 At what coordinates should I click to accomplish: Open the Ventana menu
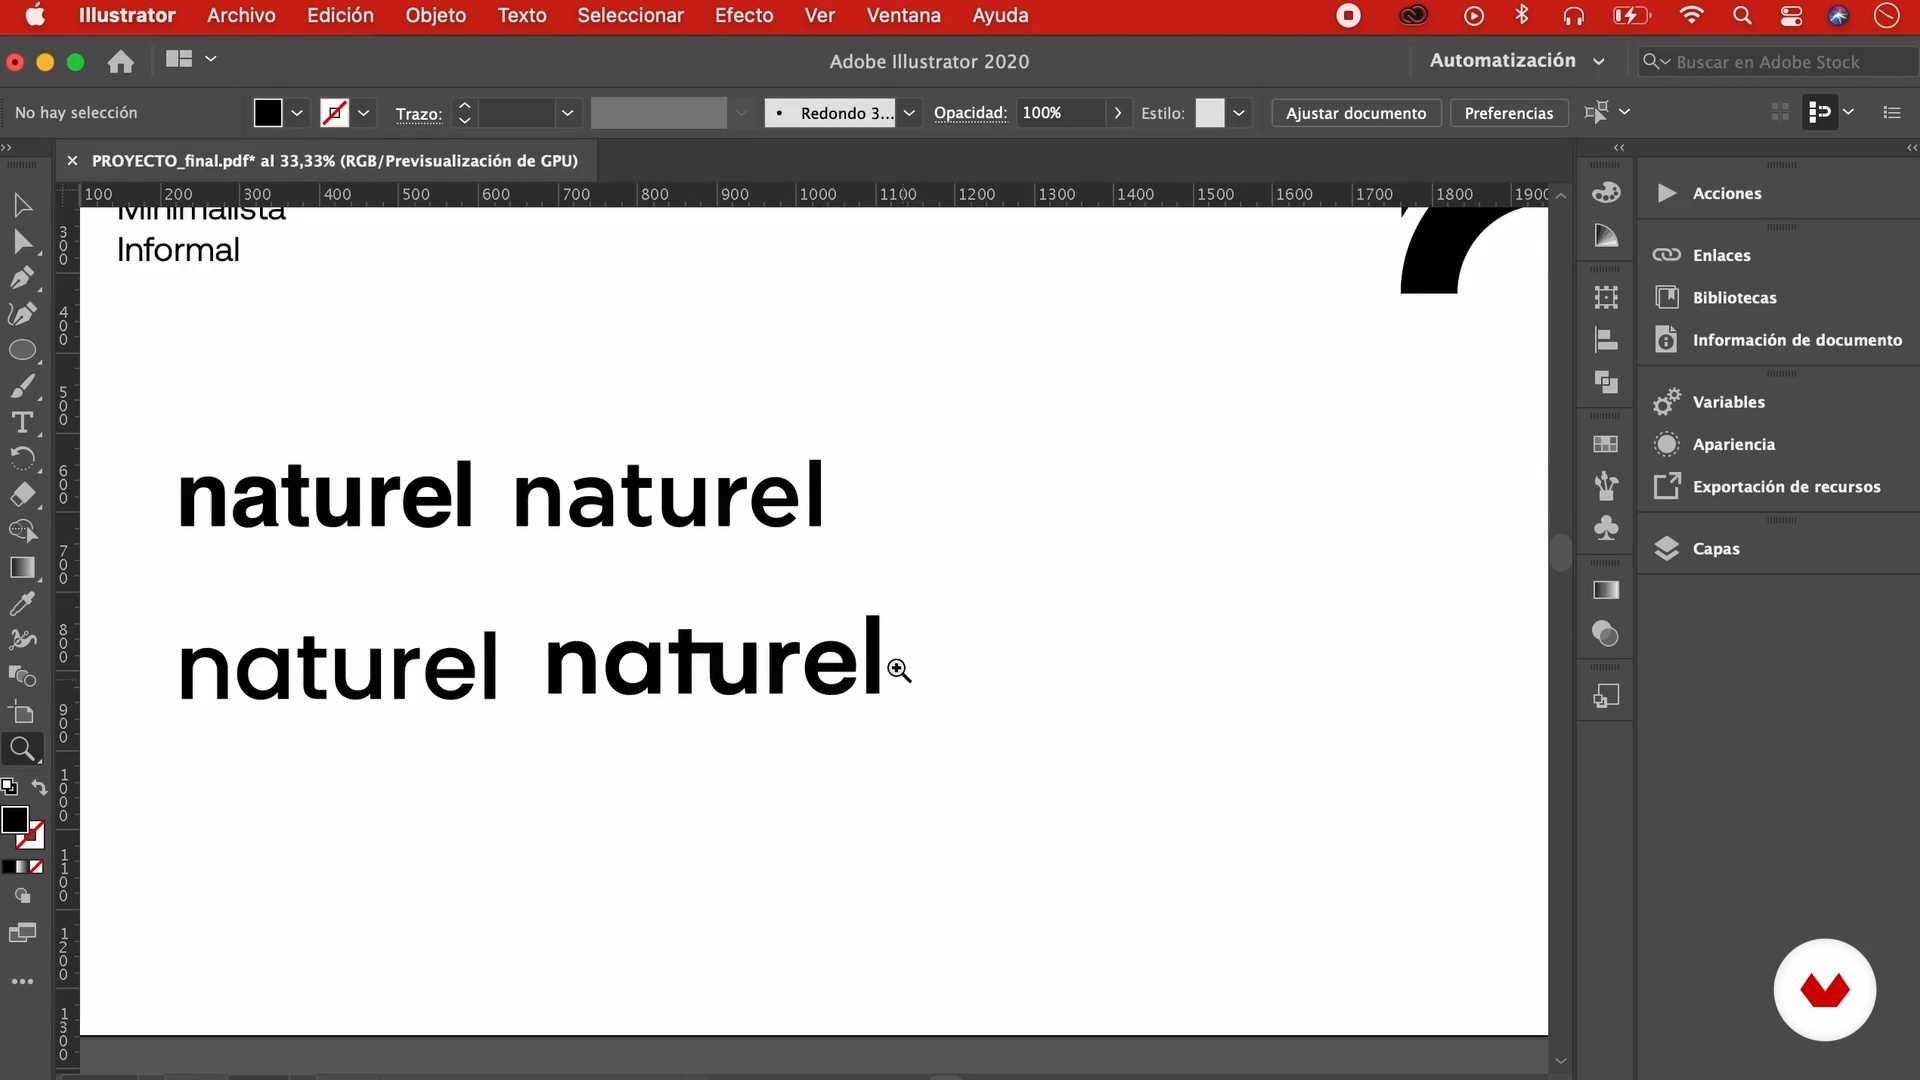pos(903,15)
